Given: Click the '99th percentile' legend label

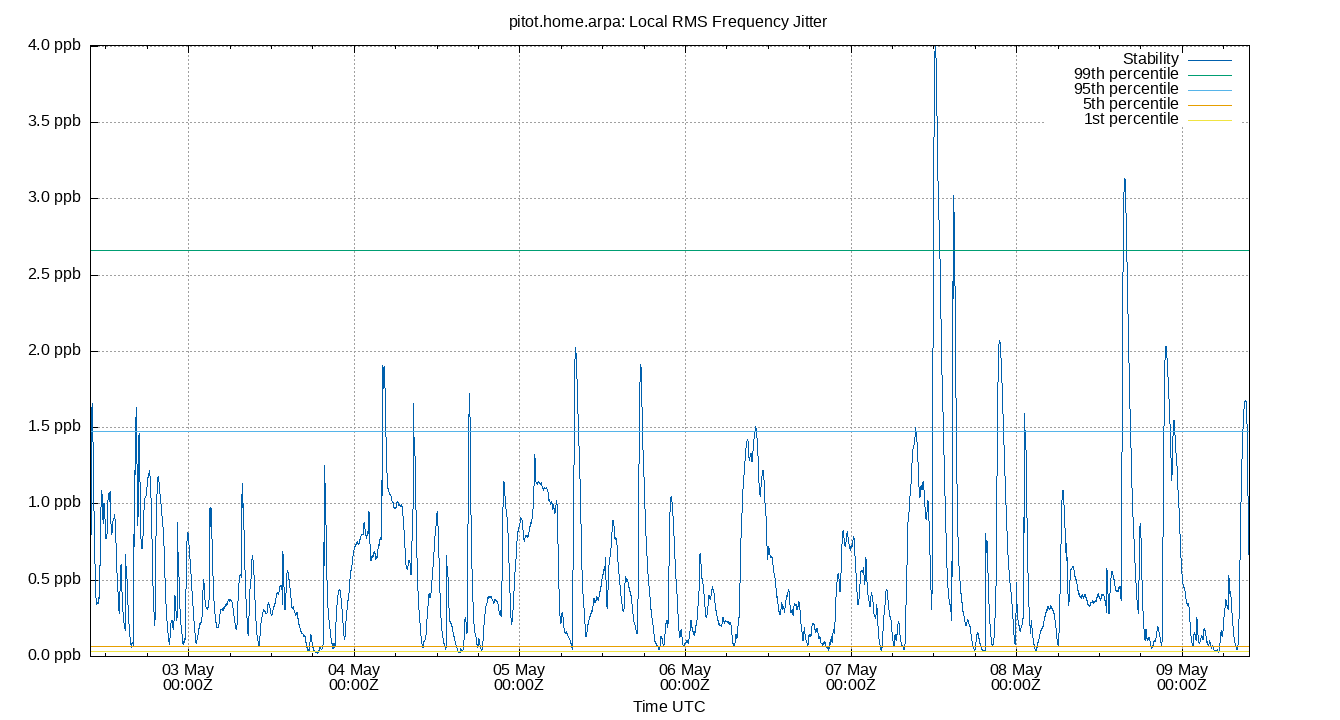Looking at the screenshot, I should (x=1126, y=74).
